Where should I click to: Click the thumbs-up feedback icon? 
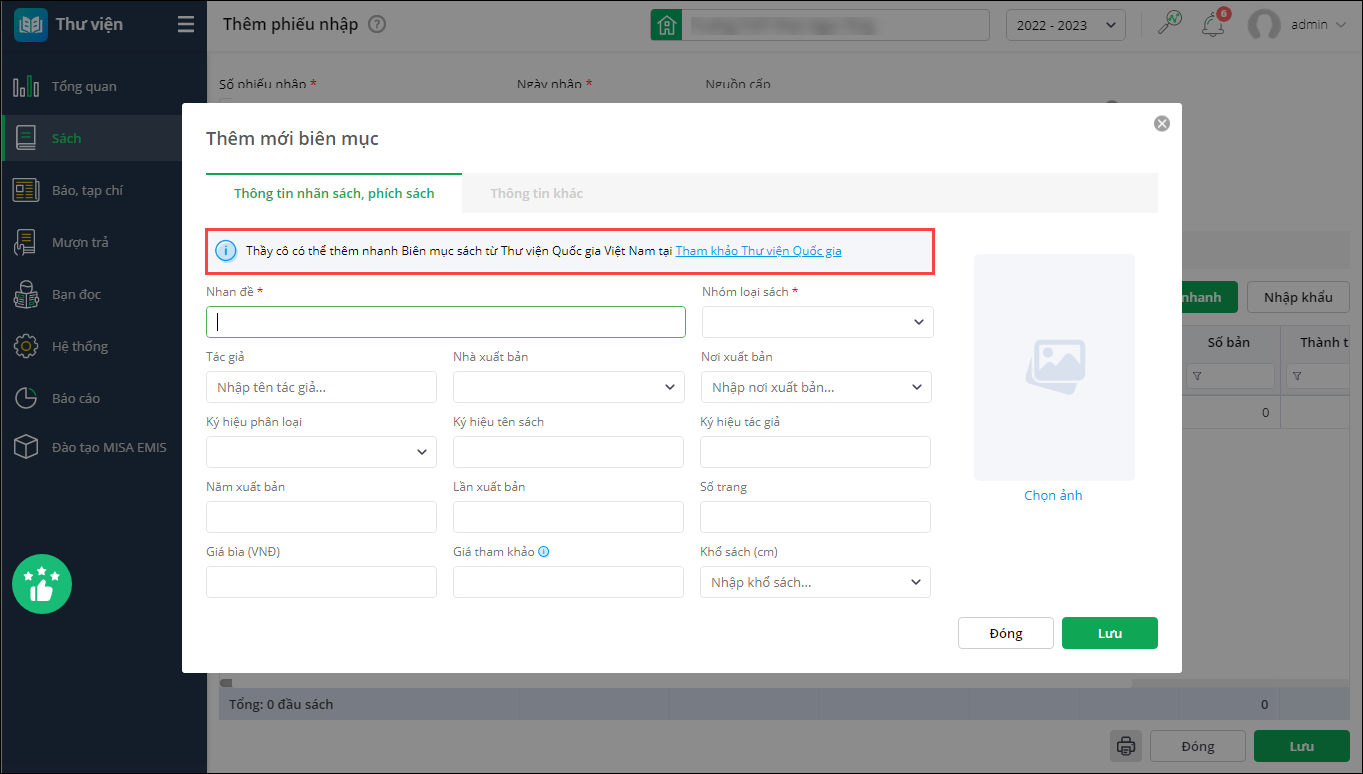pyautogui.click(x=41, y=584)
